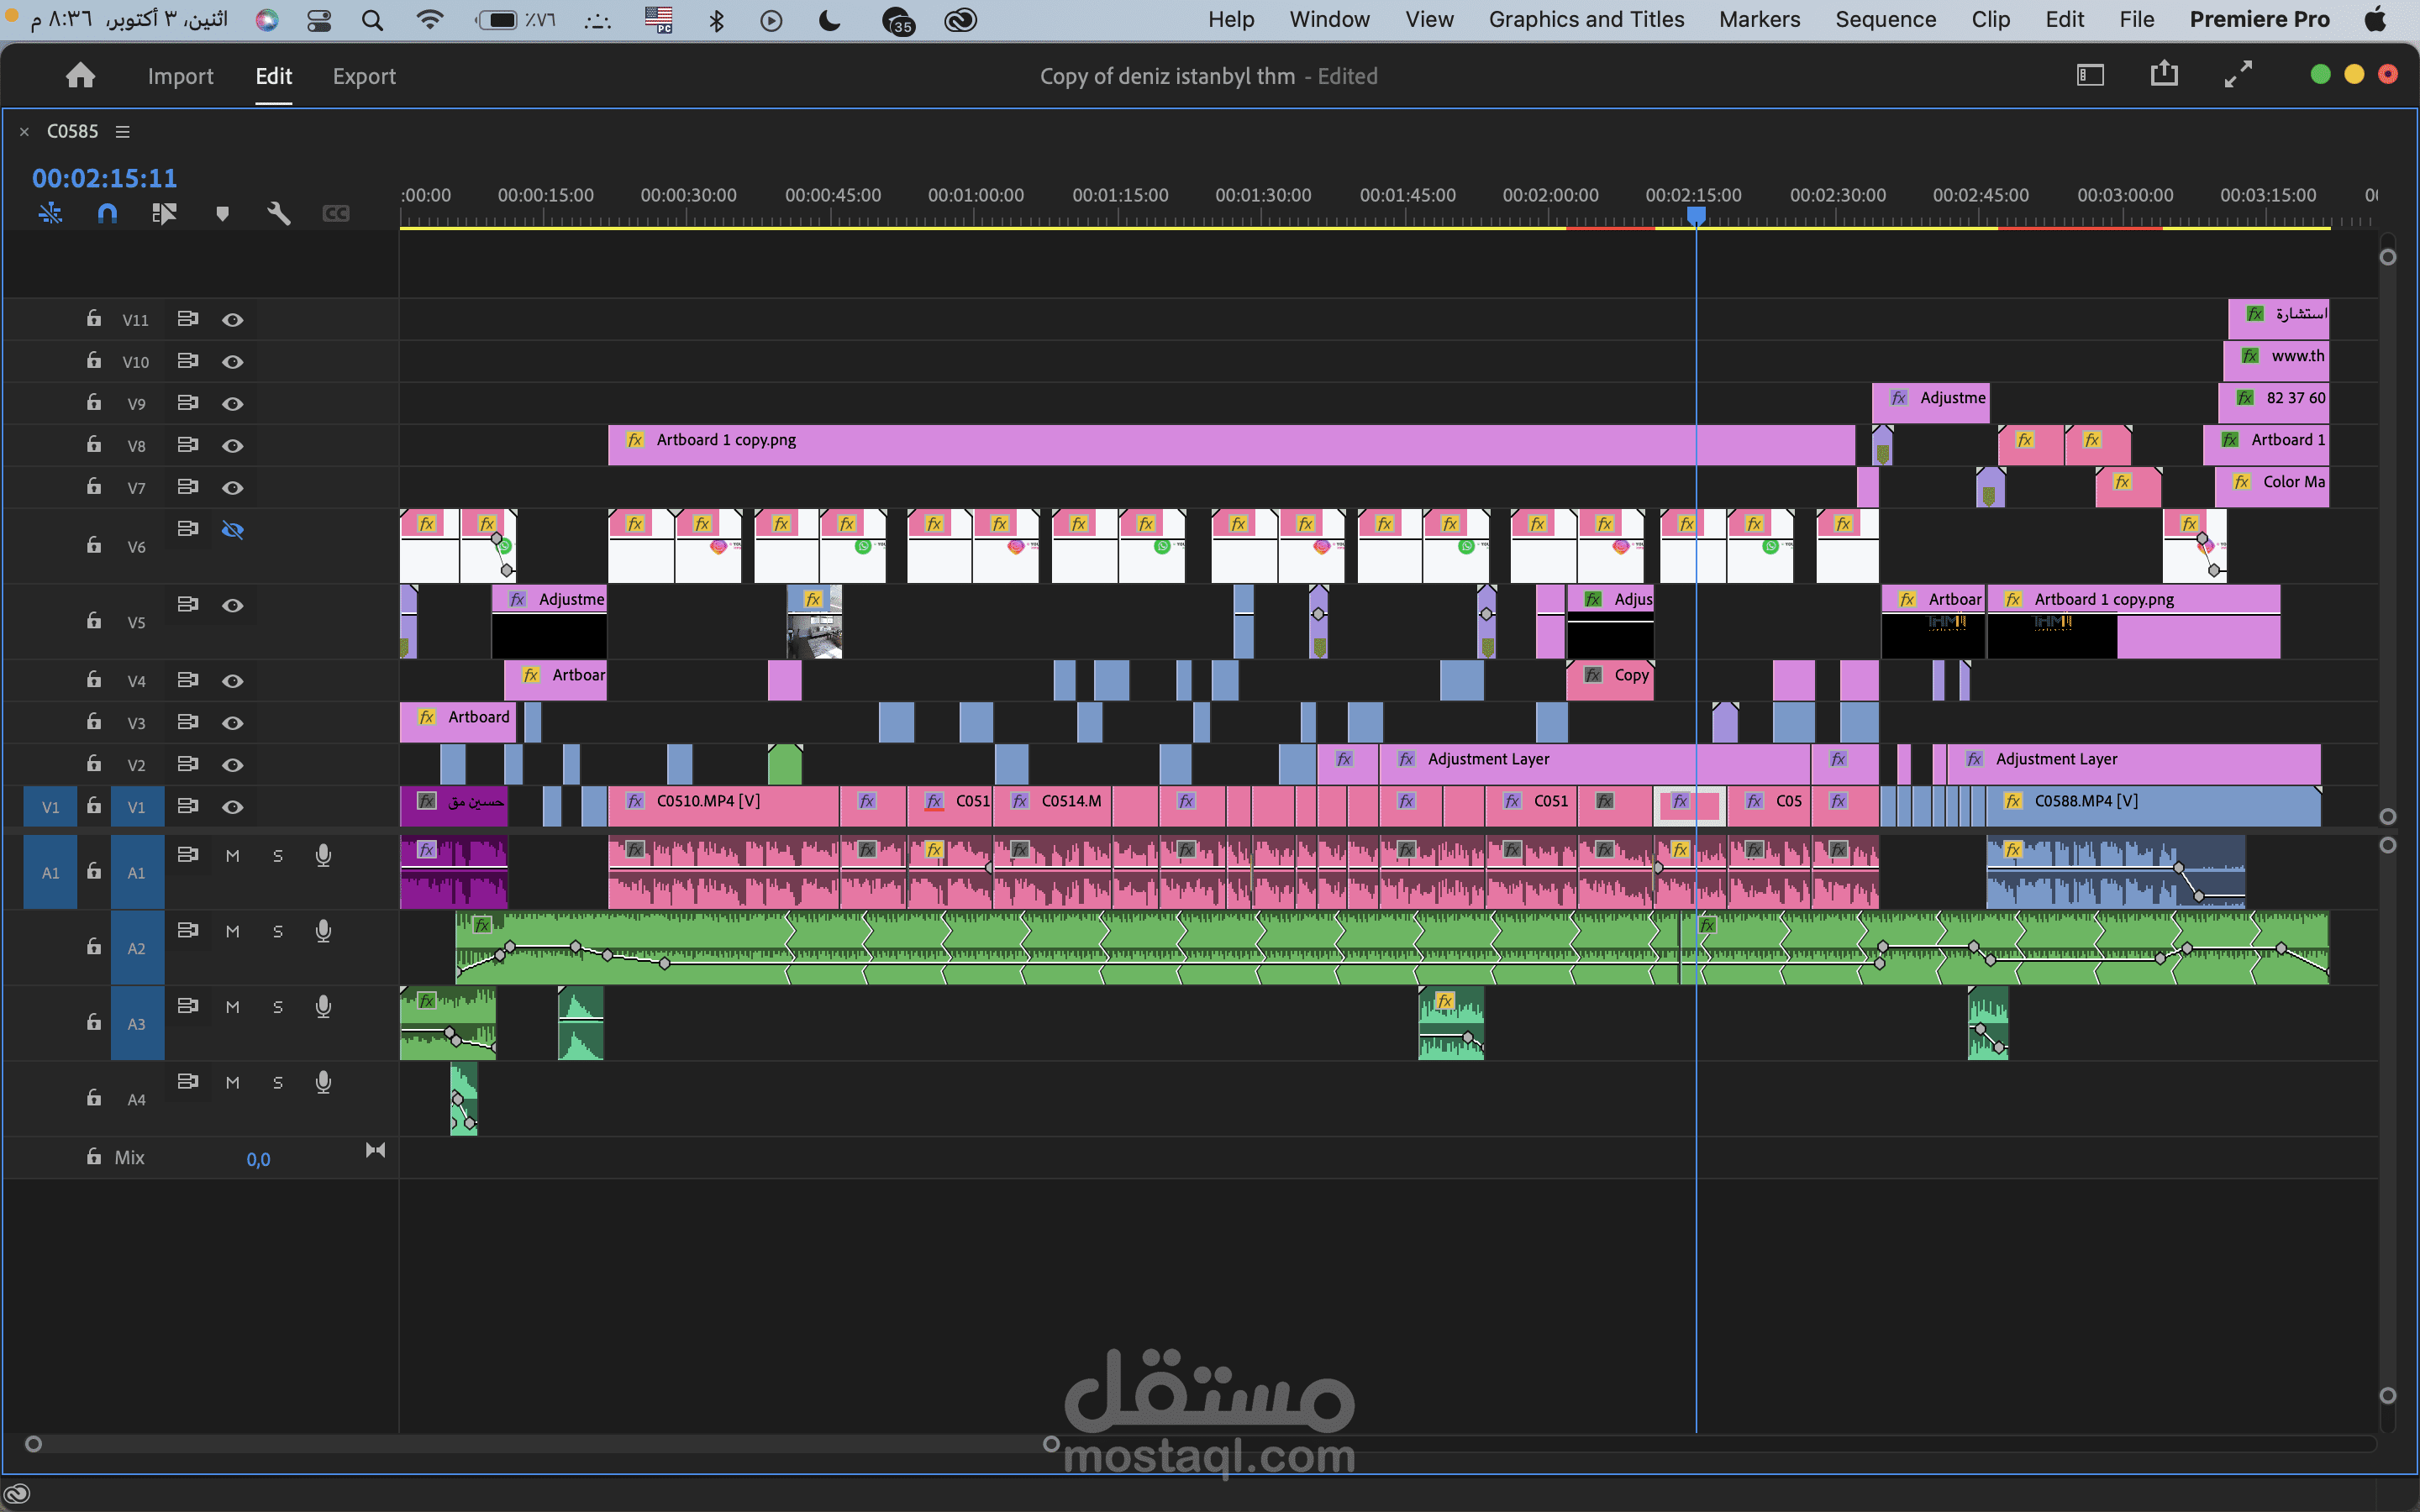Mute track A3 with M button
This screenshot has height=1512, width=2420.
point(232,1007)
